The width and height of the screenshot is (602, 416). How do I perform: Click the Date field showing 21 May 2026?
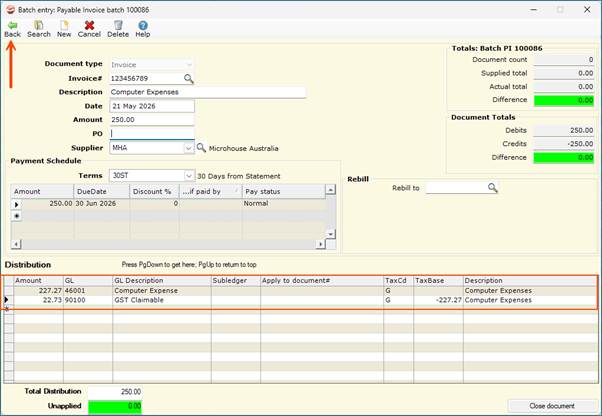[152, 106]
